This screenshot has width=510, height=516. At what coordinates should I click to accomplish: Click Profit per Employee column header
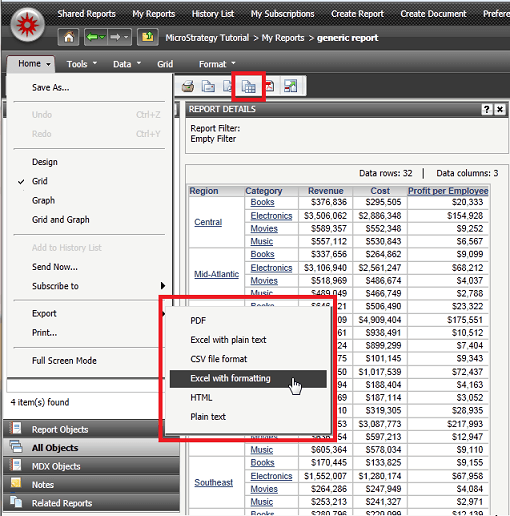pyautogui.click(x=448, y=191)
